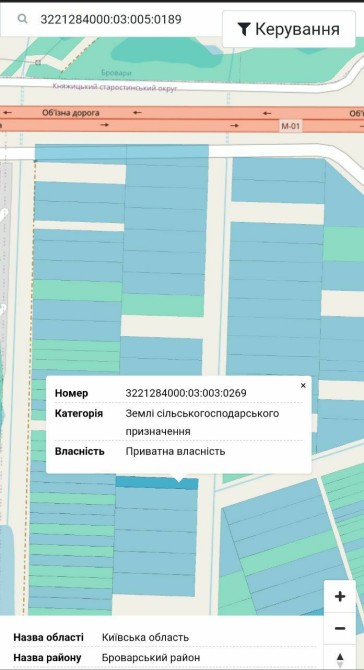Screen dimensions: 364x670
Task: Close the parcel info popup
Action: 303,385
